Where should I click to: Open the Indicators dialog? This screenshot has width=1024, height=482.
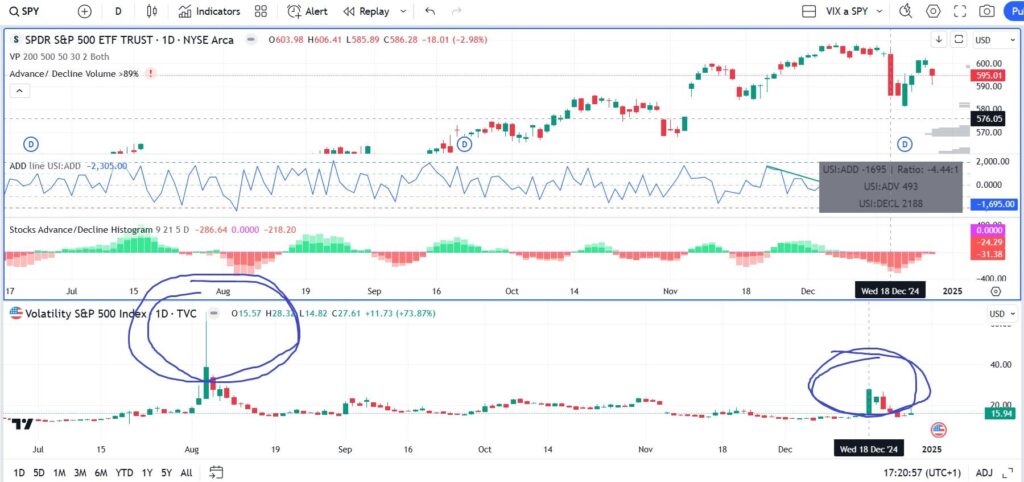click(209, 11)
